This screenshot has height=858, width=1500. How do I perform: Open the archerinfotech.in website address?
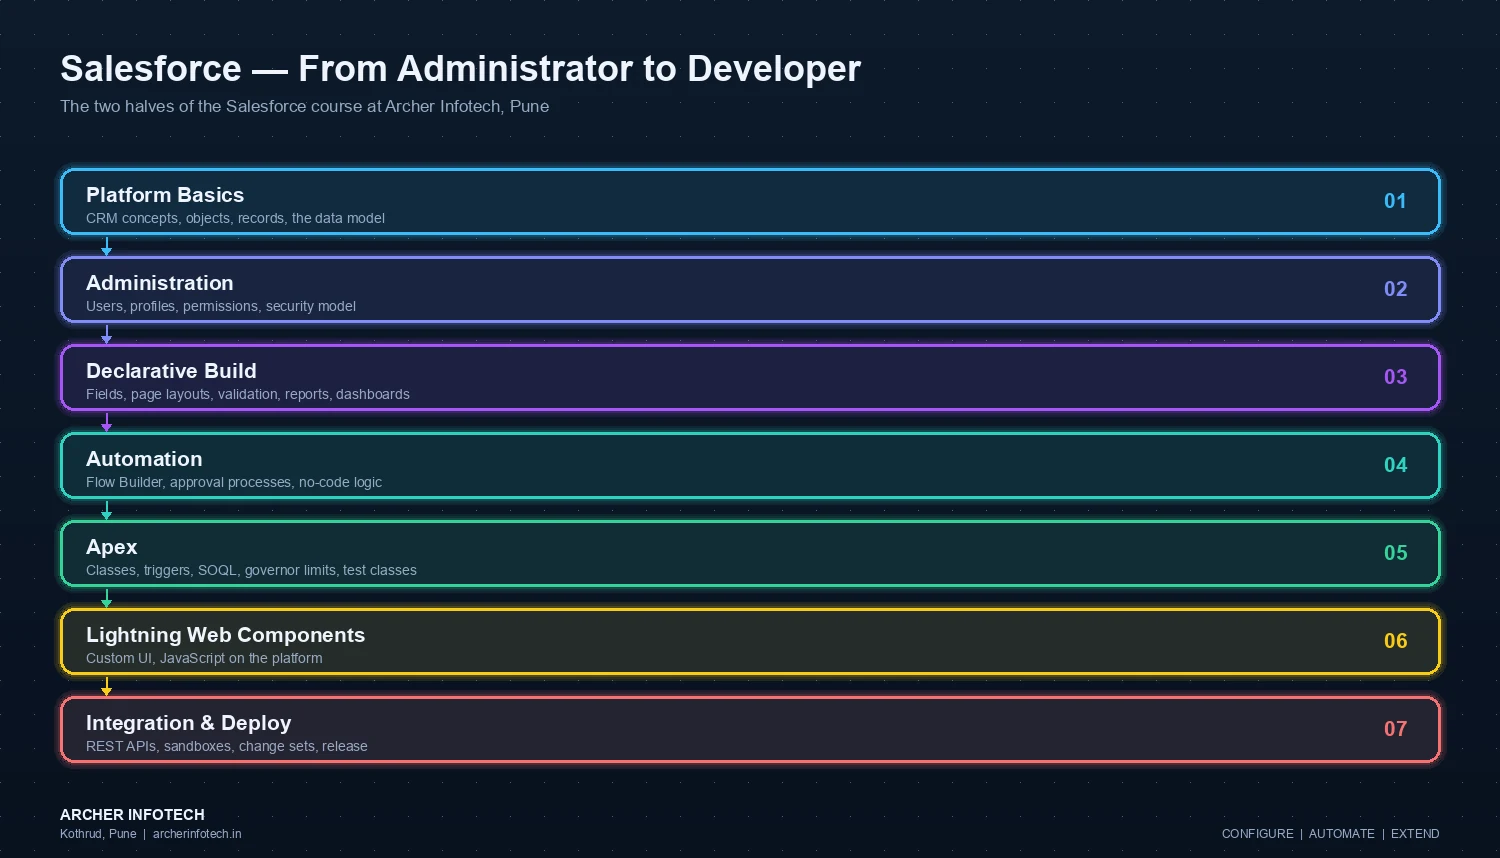[x=197, y=834]
